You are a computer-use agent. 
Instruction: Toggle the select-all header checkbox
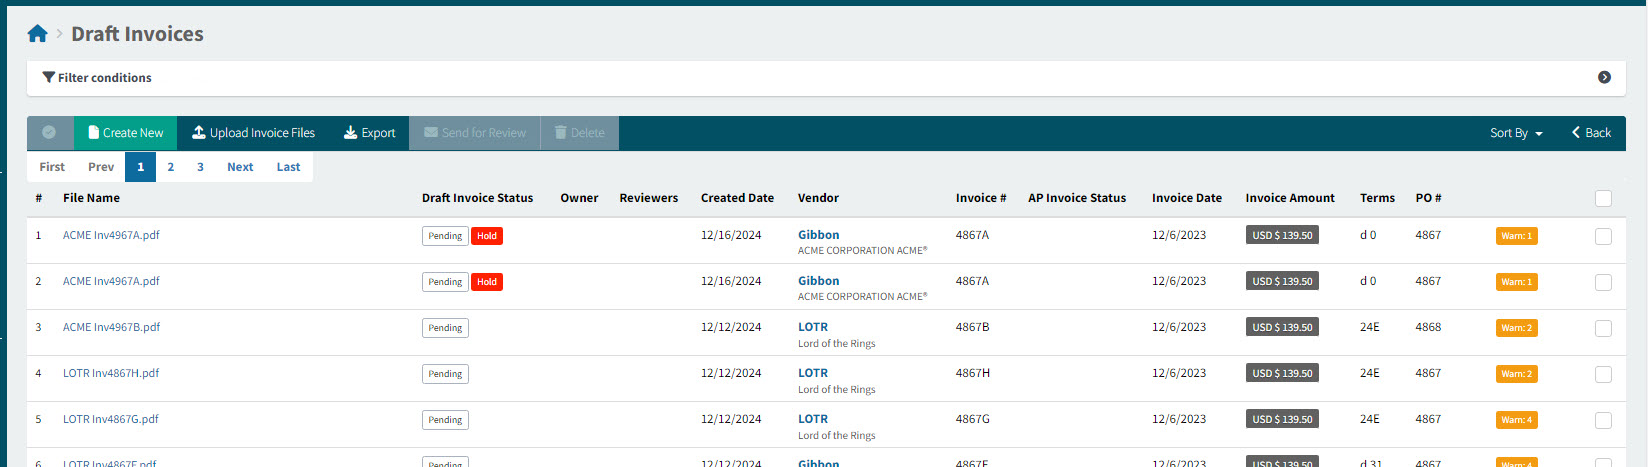(x=1603, y=198)
